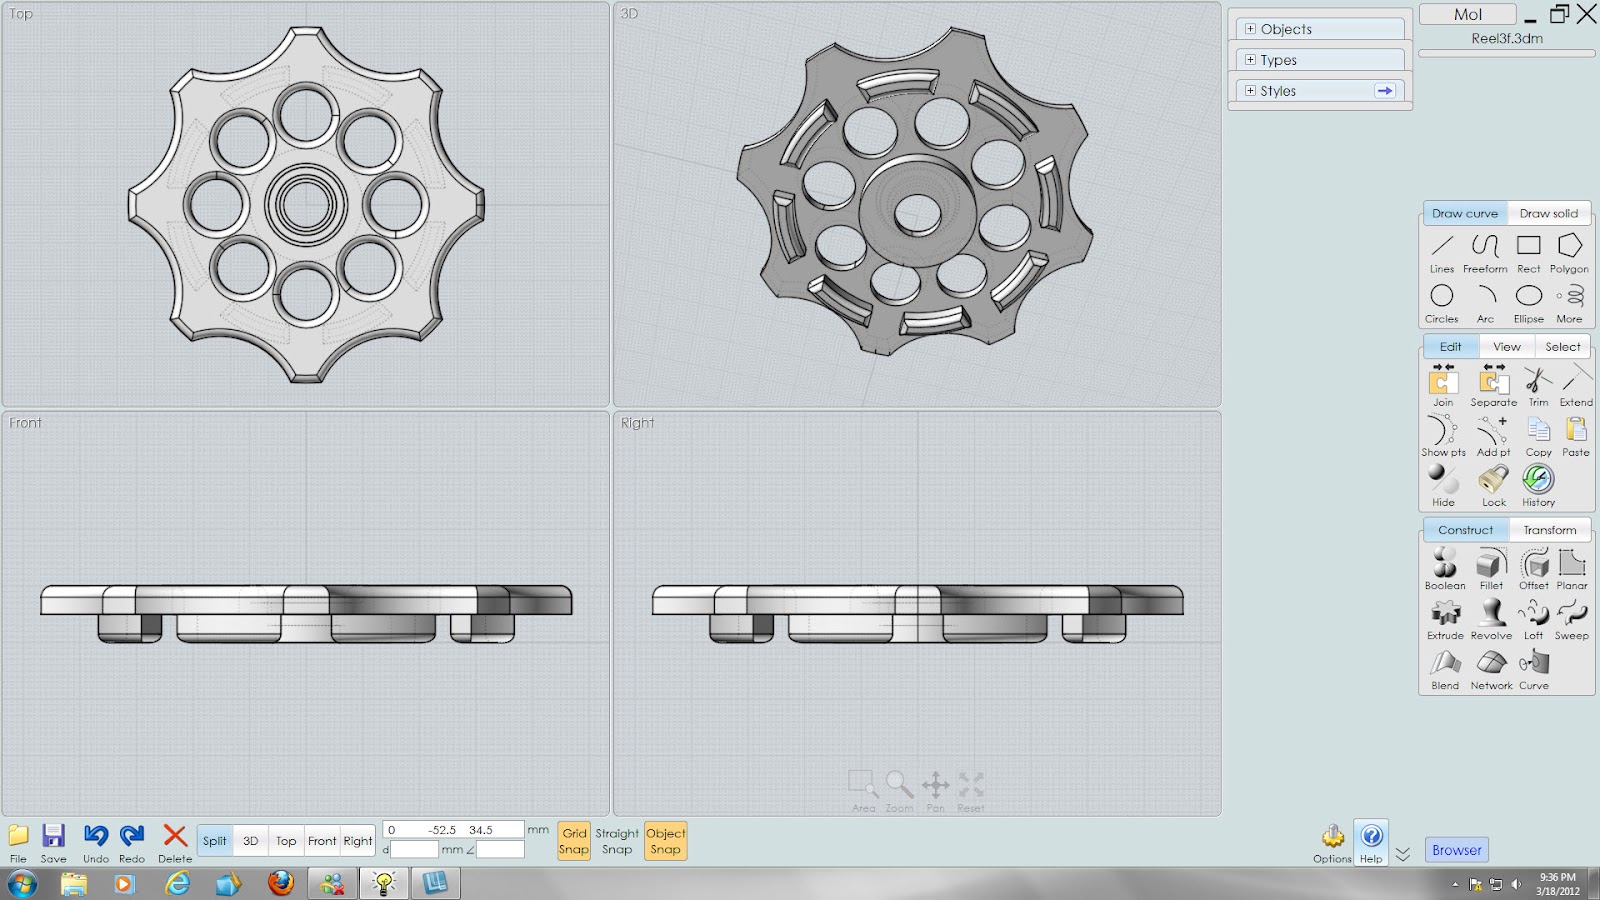Open the View tab
The image size is (1600, 900).
1507,347
